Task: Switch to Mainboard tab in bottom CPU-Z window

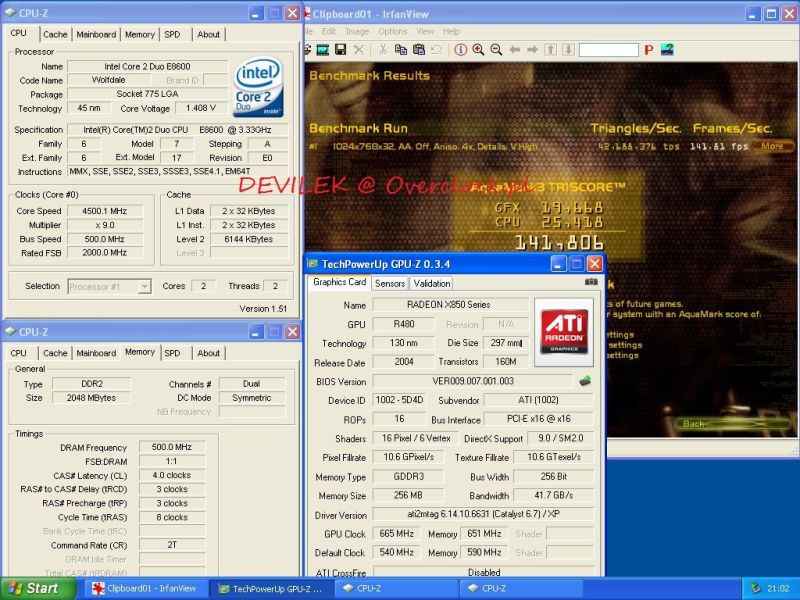Action: (x=96, y=353)
